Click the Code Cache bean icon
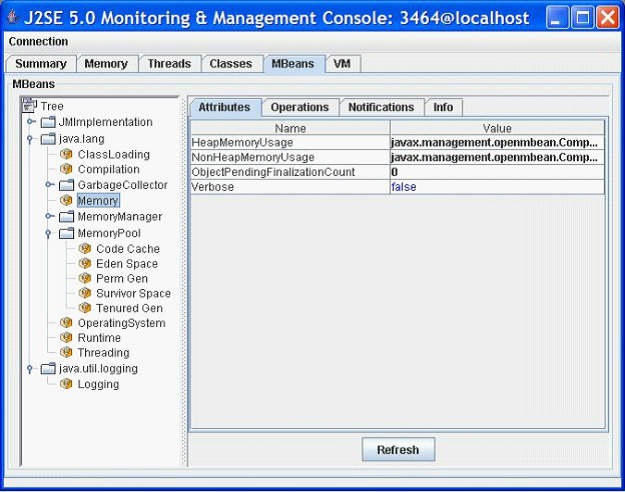 click(x=85, y=248)
